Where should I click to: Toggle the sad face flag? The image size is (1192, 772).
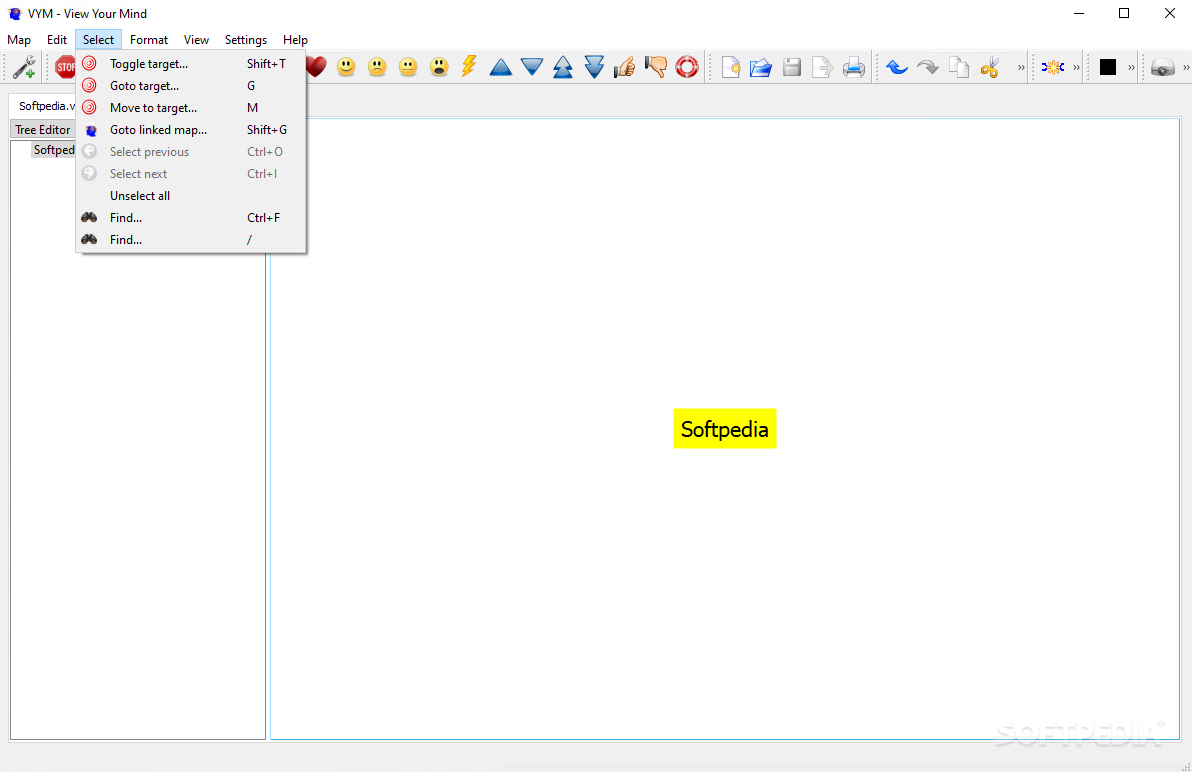[377, 67]
